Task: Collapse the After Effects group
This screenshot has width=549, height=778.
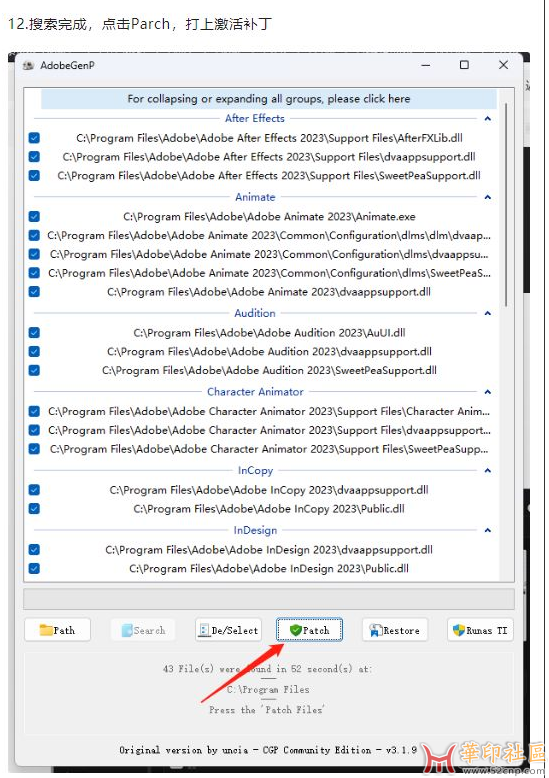Action: (487, 119)
